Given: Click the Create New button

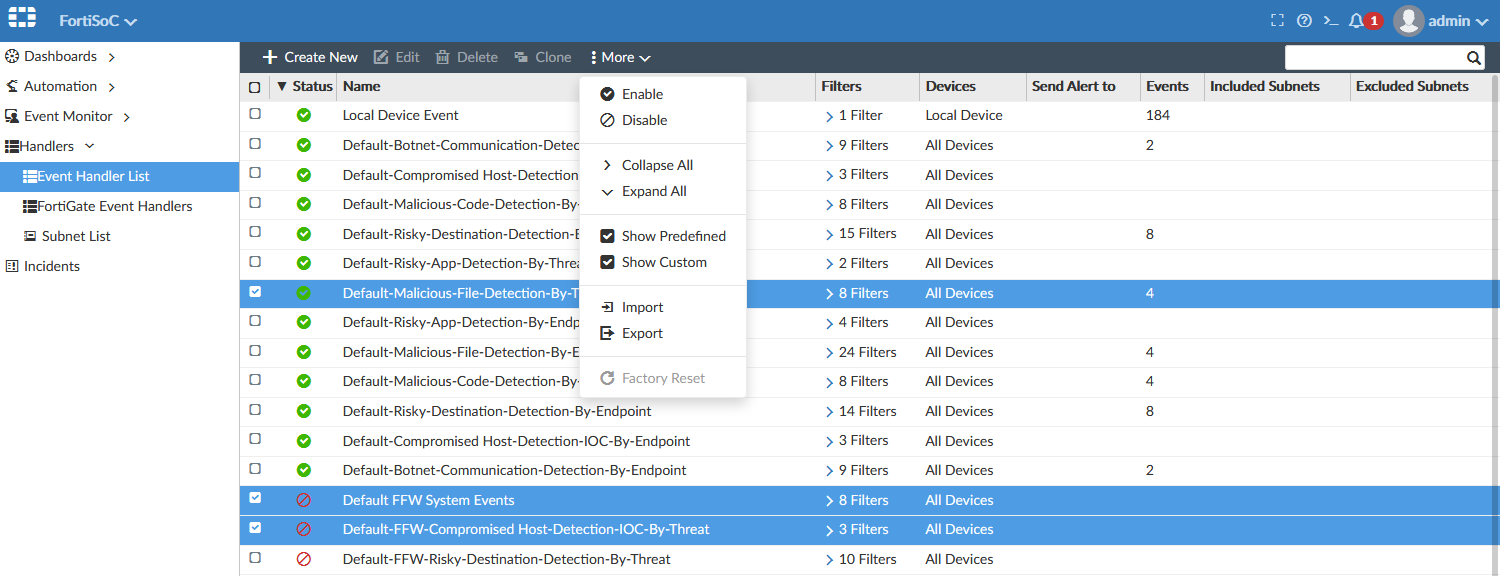Looking at the screenshot, I should pos(309,57).
